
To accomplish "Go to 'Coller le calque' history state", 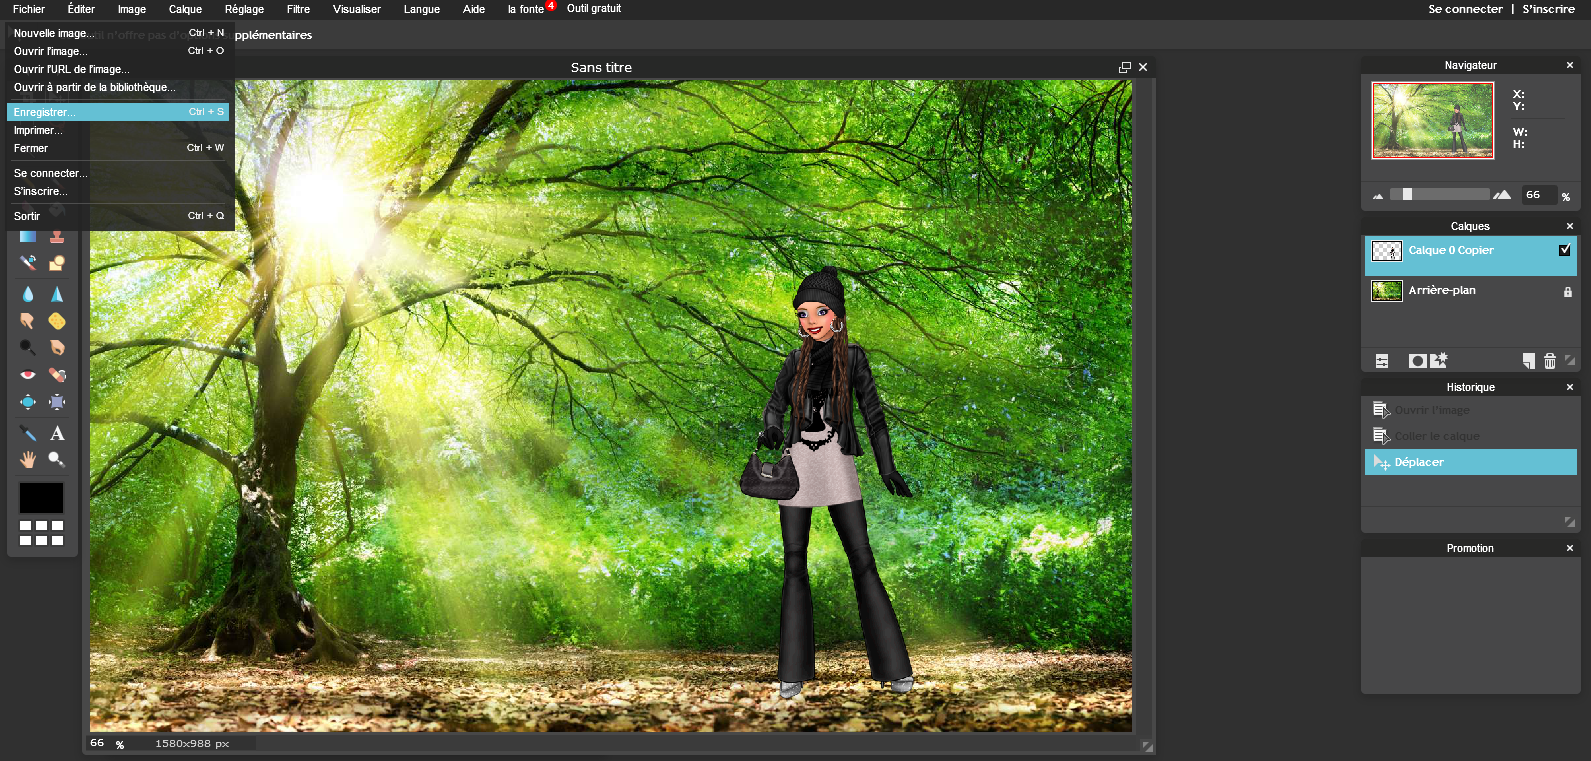I will click(x=1470, y=436).
